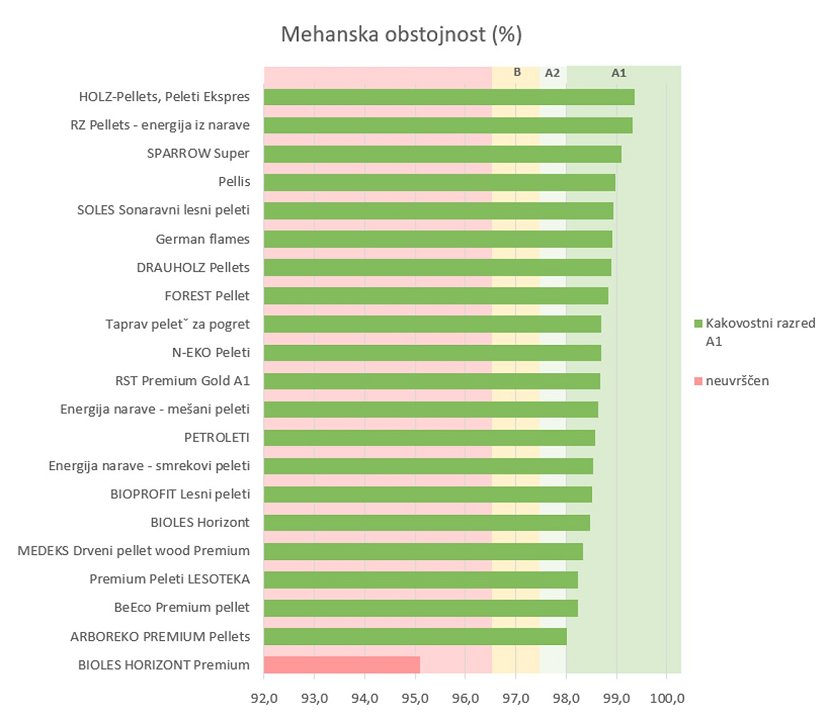Screen dimensions: 829x720
Task: Select the neuvrščen legend label
Action: tap(737, 381)
